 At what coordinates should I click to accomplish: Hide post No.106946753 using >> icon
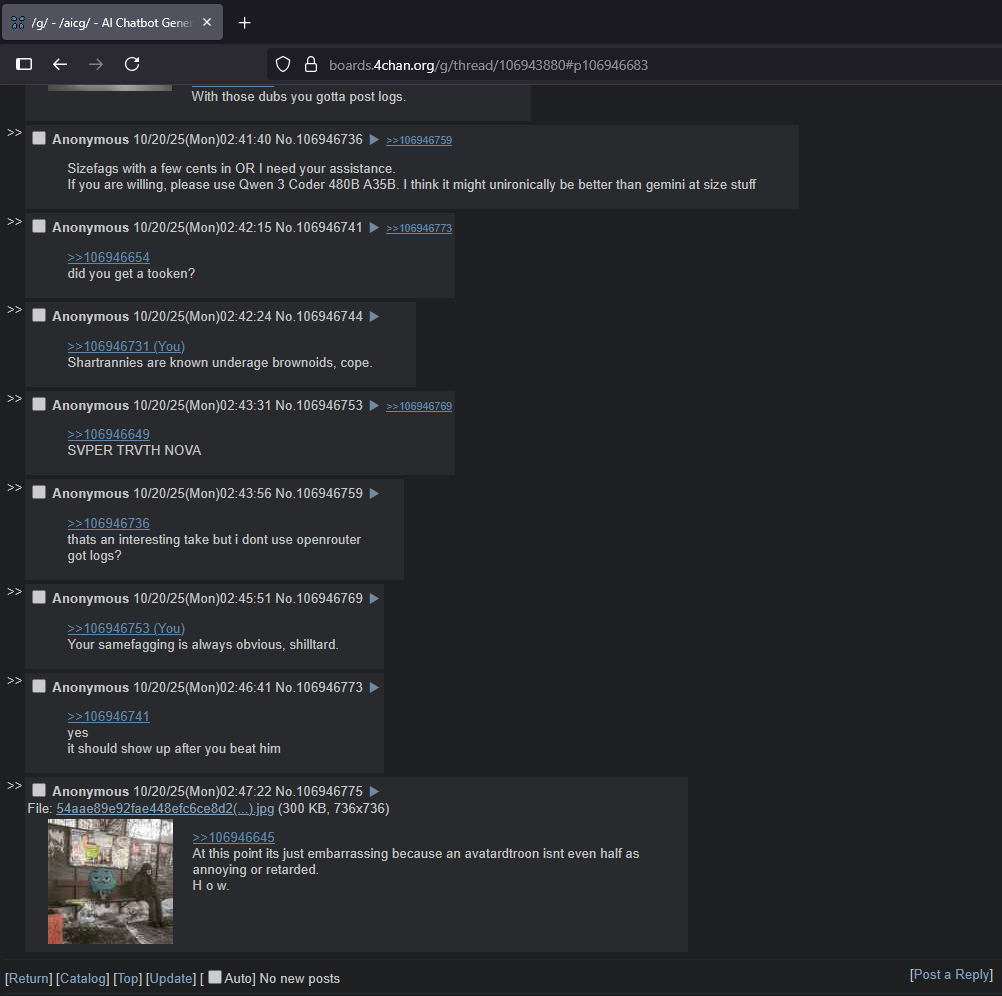pyautogui.click(x=14, y=399)
